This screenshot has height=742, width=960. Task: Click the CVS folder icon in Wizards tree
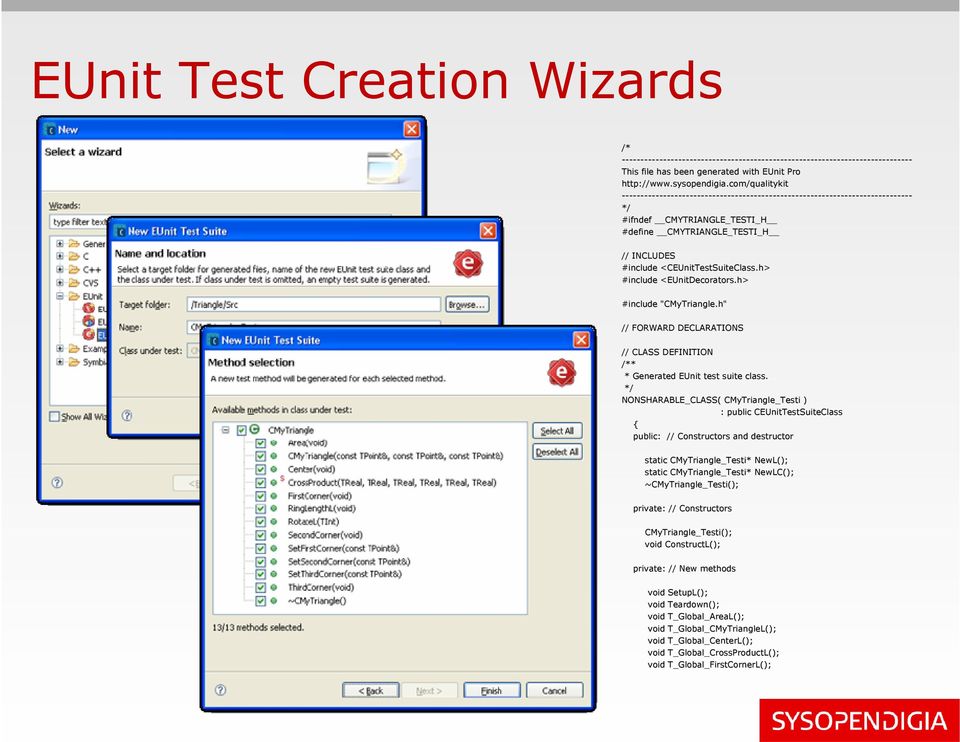pyautogui.click(x=74, y=283)
